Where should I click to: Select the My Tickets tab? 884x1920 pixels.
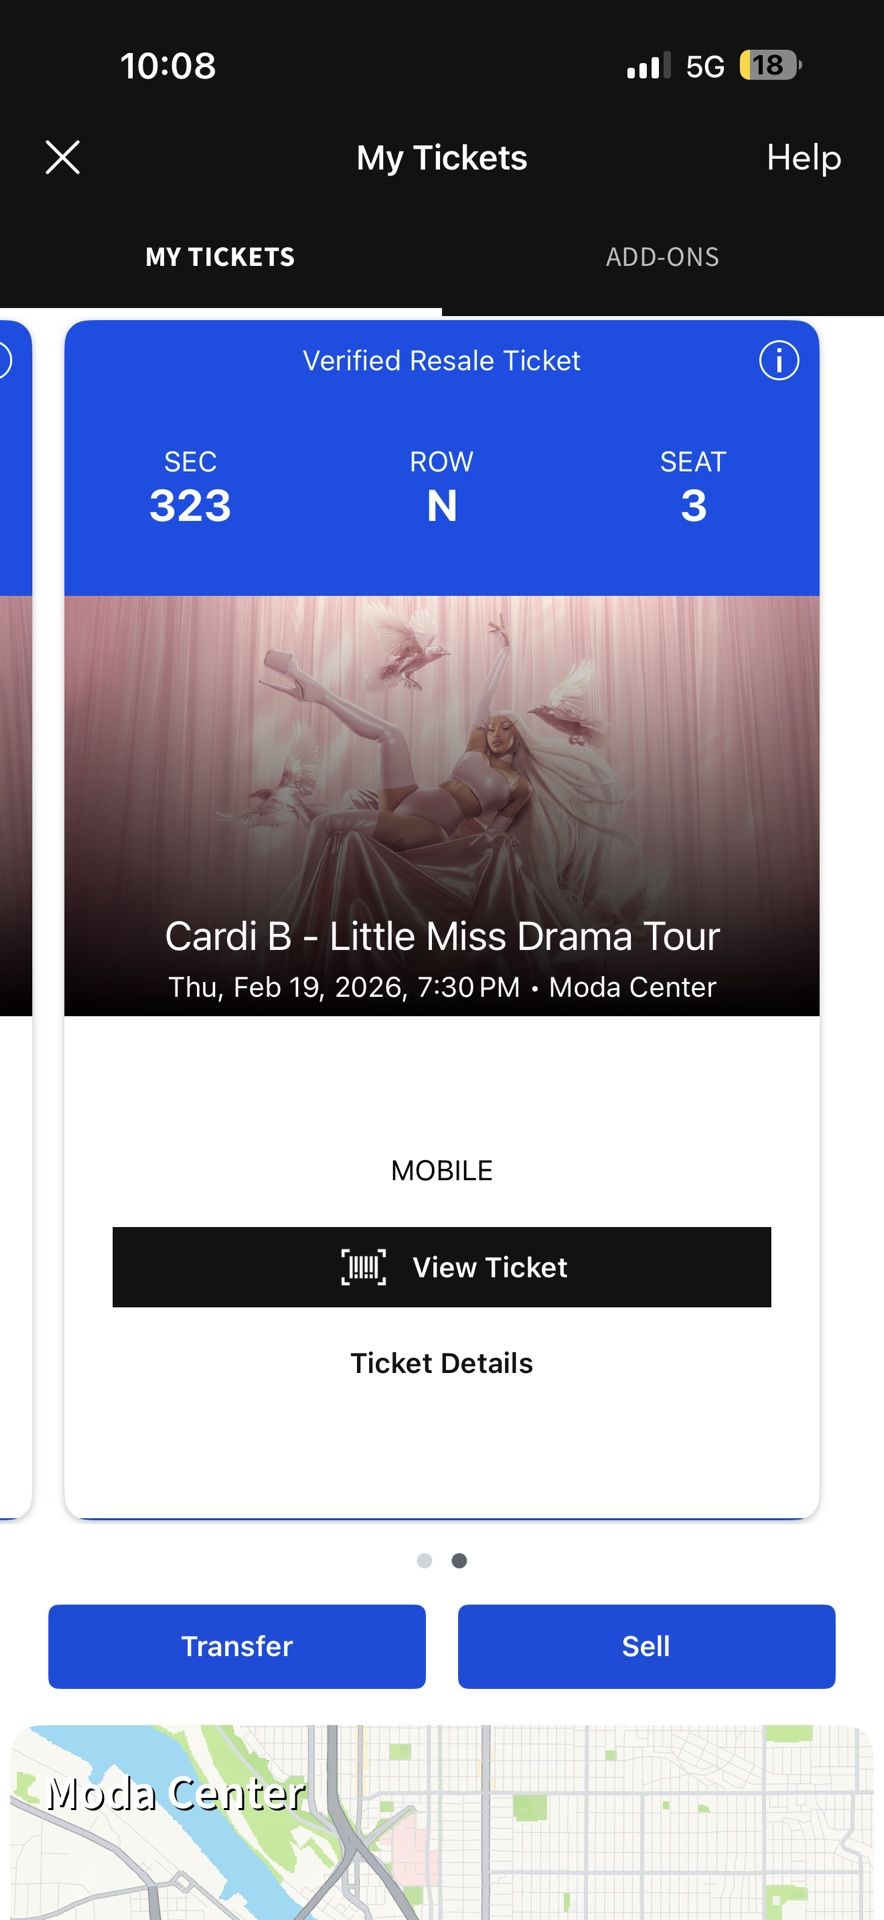pyautogui.click(x=220, y=257)
